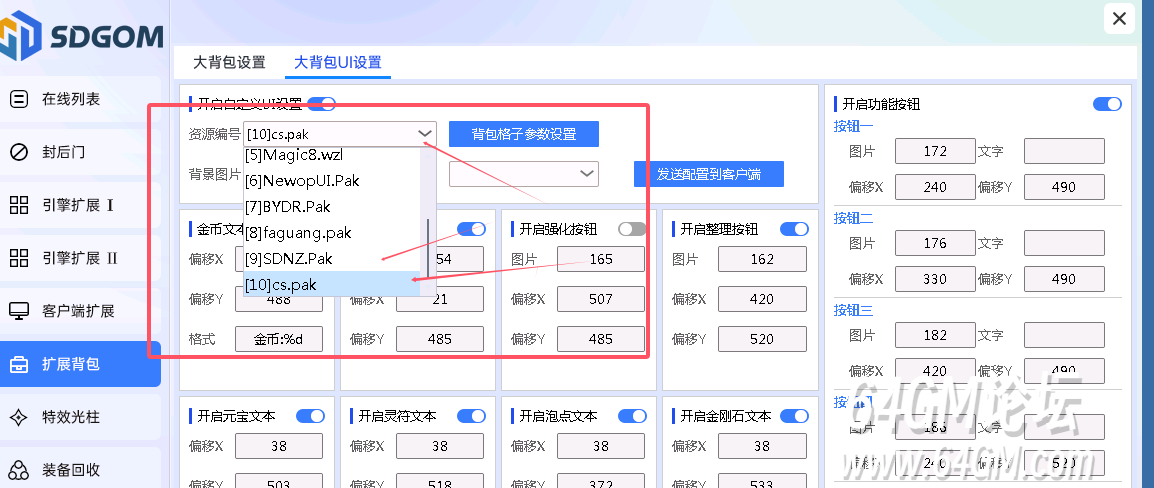Screen dimensions: 1154x488
Task: Collapse the 资源编号 dropdown arrow
Action: [x=425, y=133]
